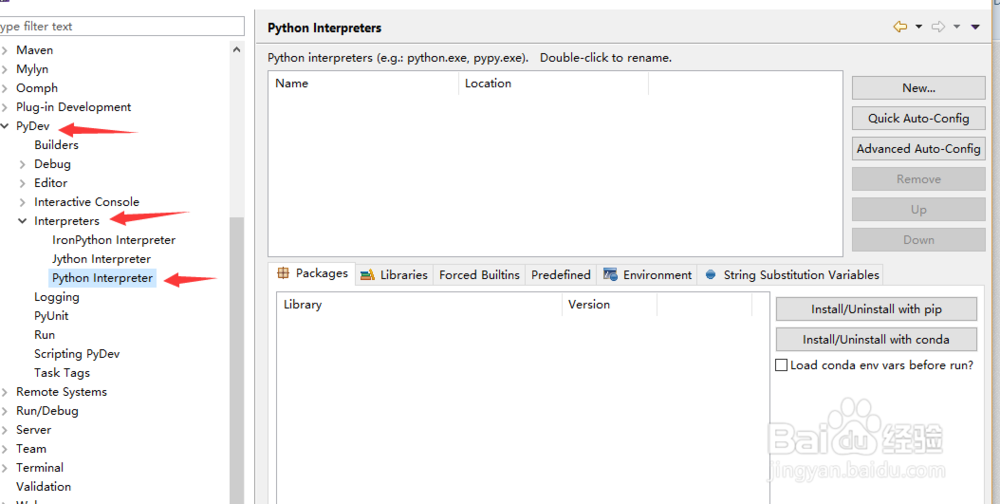The width and height of the screenshot is (1000, 504).
Task: Click the Remove button
Action: 918,179
